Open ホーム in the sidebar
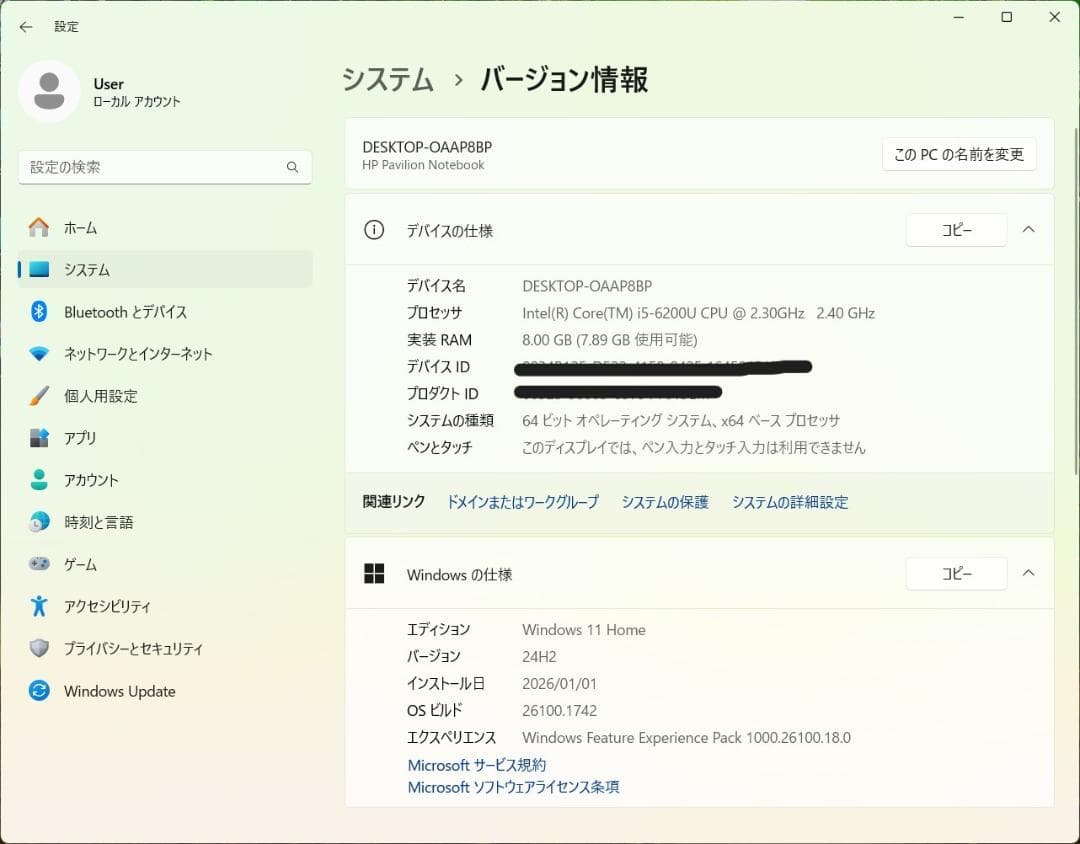Screen dimensions: 1080x844 tap(165, 227)
